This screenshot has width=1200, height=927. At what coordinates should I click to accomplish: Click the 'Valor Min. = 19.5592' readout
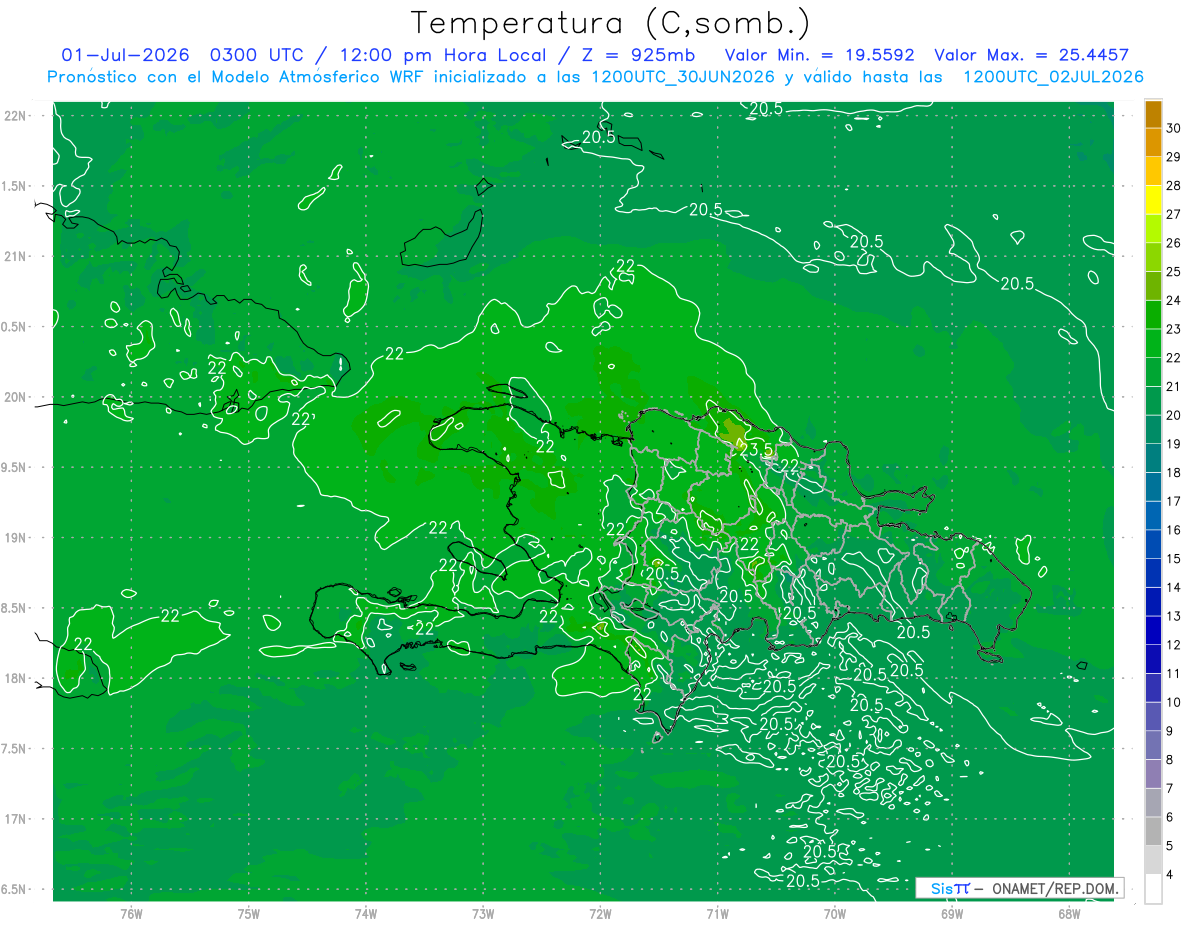pos(819,55)
